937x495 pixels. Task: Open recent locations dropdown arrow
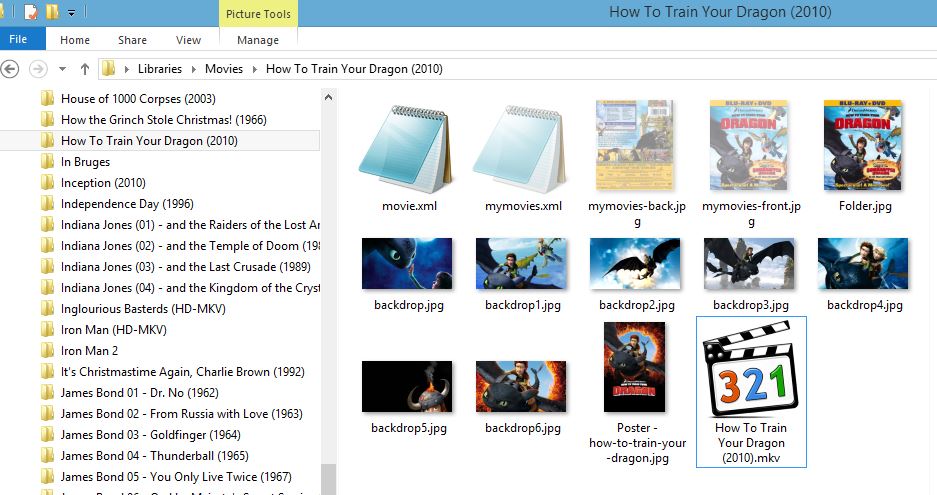pos(62,69)
